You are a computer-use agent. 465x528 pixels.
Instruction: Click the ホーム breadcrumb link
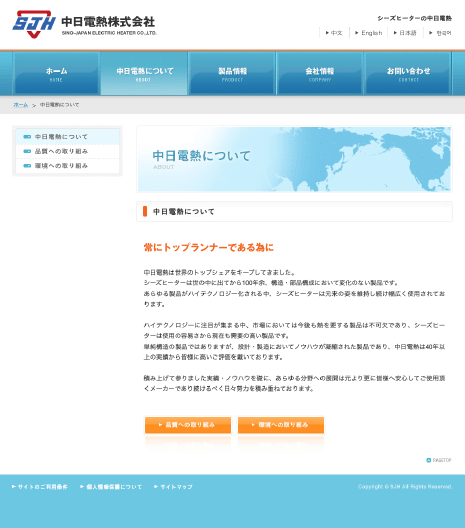[x=21, y=105]
